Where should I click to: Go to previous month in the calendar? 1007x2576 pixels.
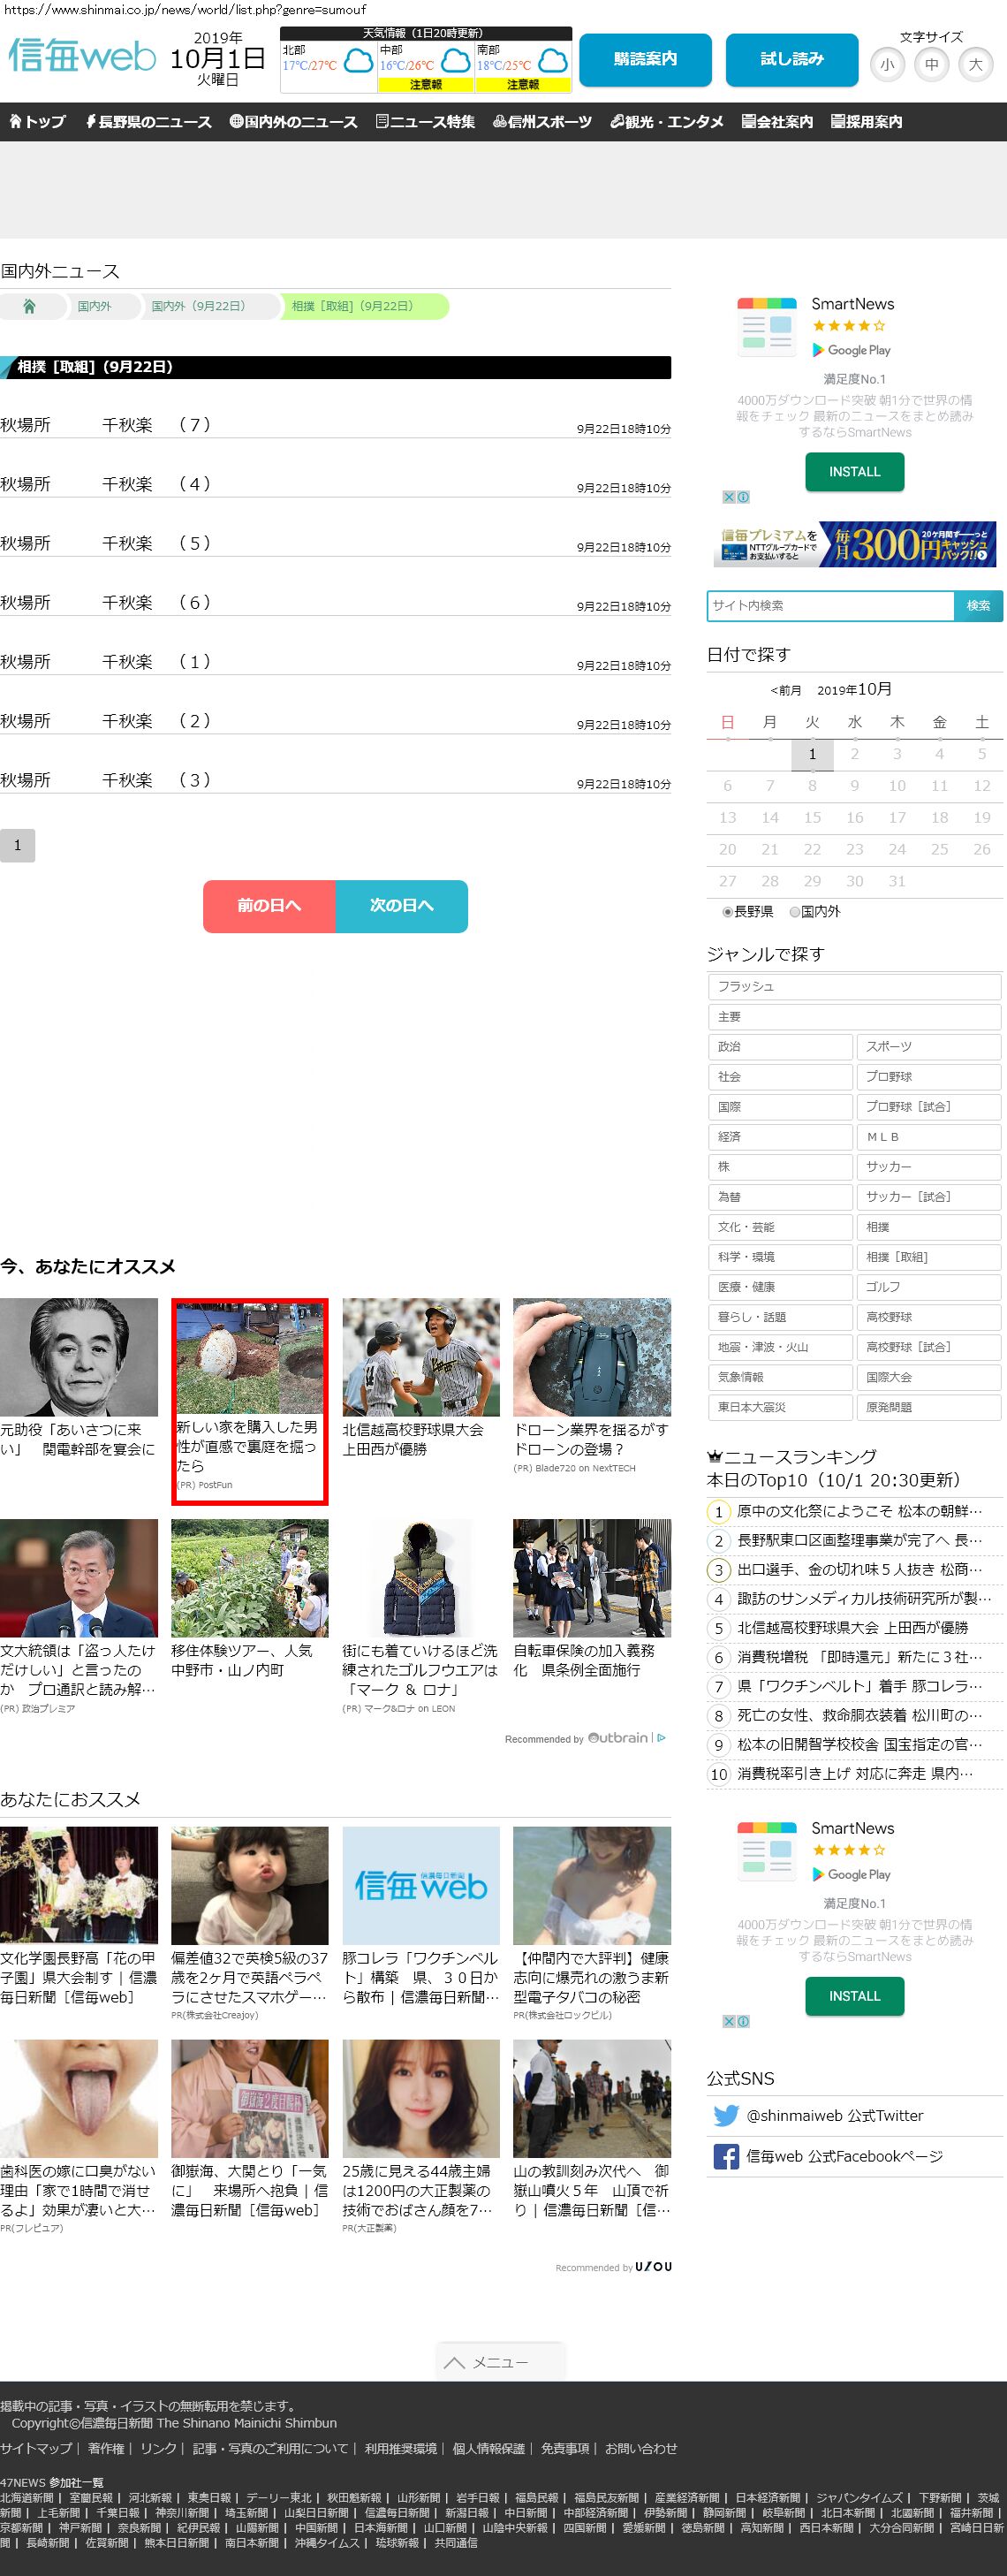click(785, 690)
